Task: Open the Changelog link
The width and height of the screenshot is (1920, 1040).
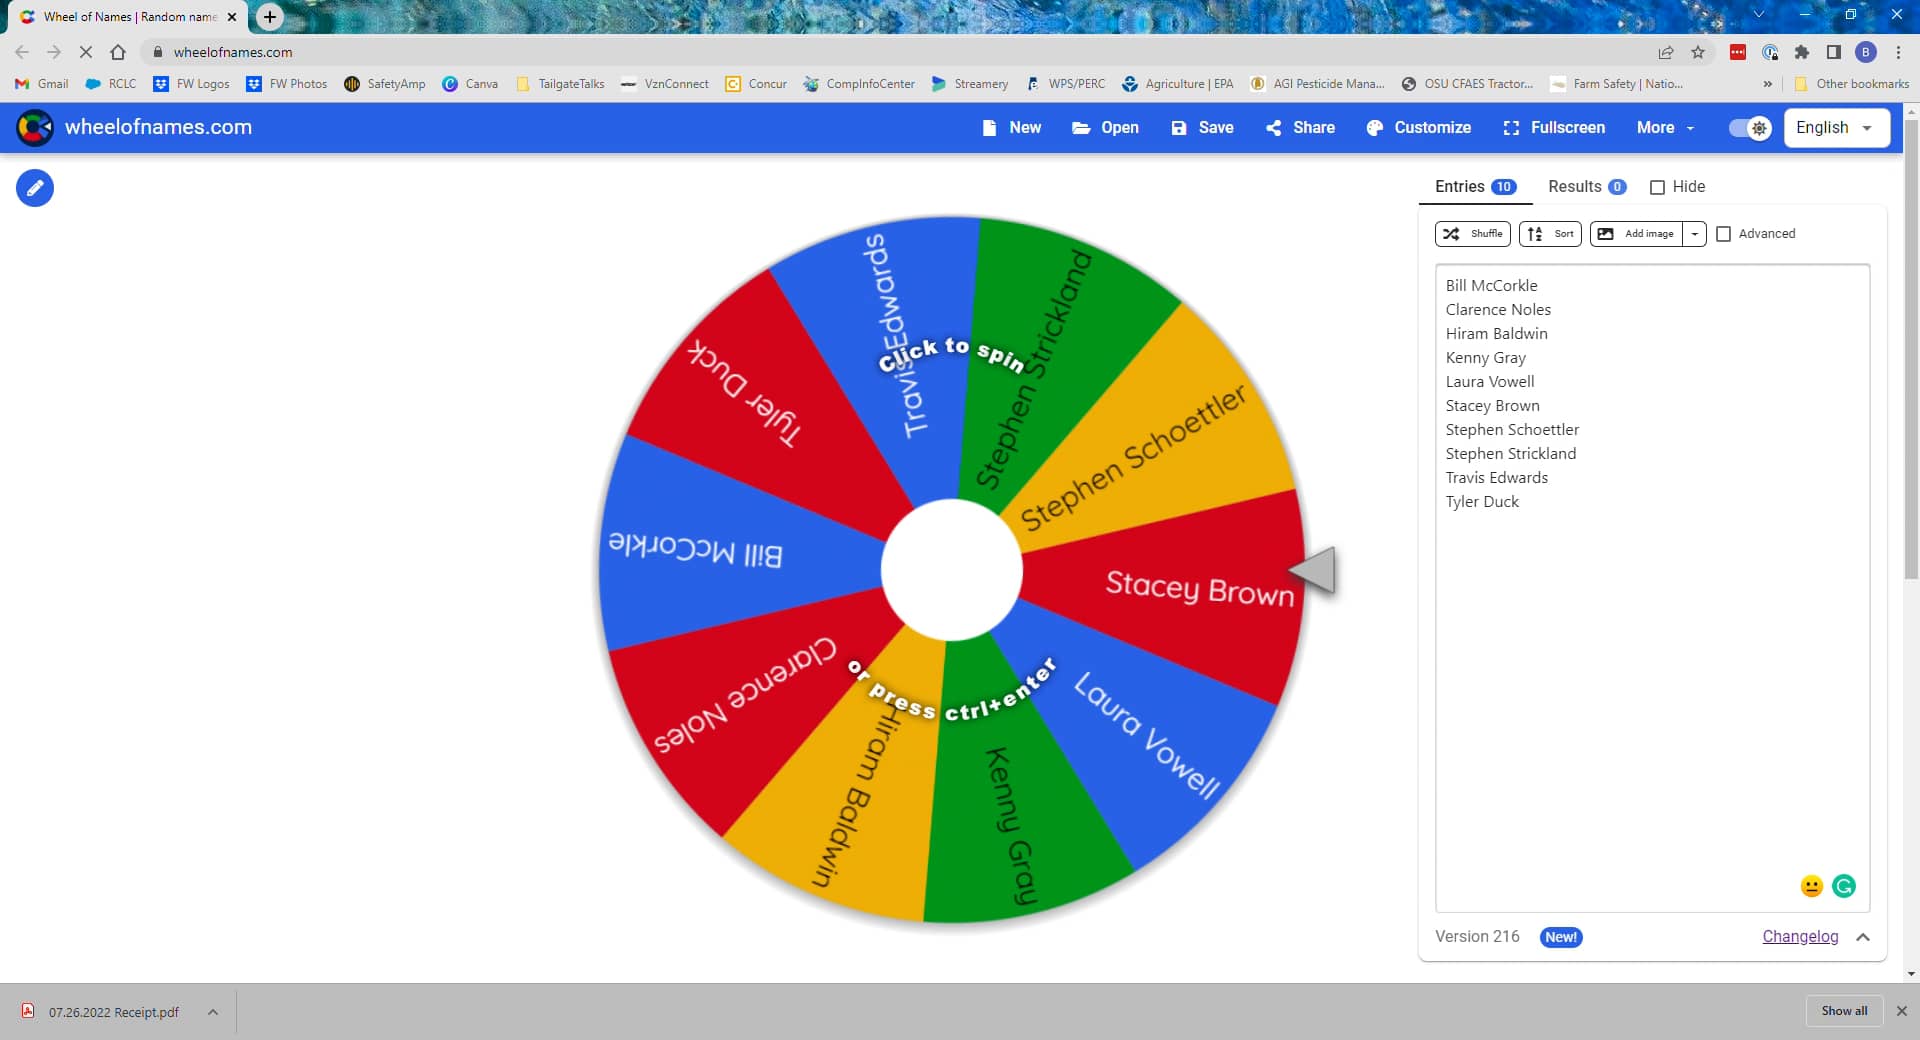Action: pyautogui.click(x=1799, y=937)
